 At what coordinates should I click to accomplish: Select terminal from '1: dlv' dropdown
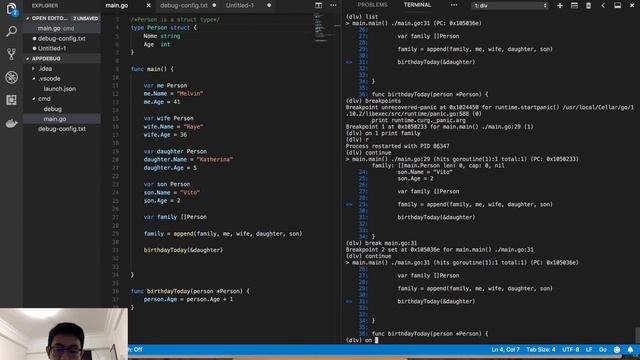point(510,6)
